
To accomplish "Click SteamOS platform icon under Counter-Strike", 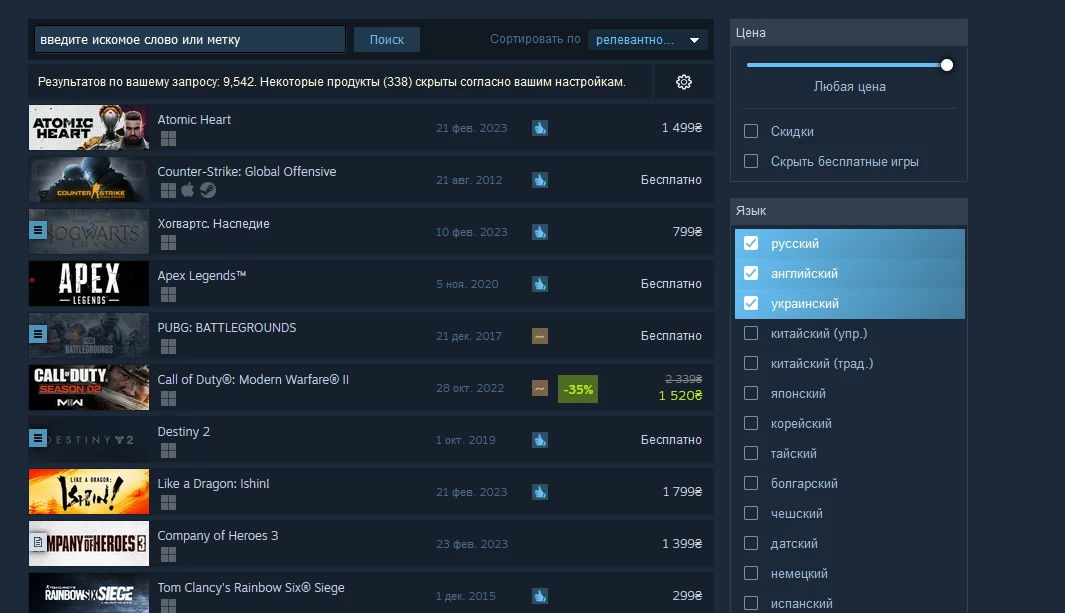I will (208, 191).
